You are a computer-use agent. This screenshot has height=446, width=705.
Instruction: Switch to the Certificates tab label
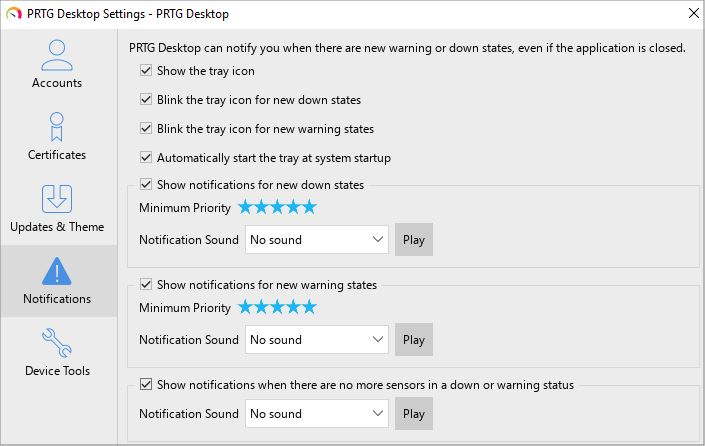[x=57, y=155]
